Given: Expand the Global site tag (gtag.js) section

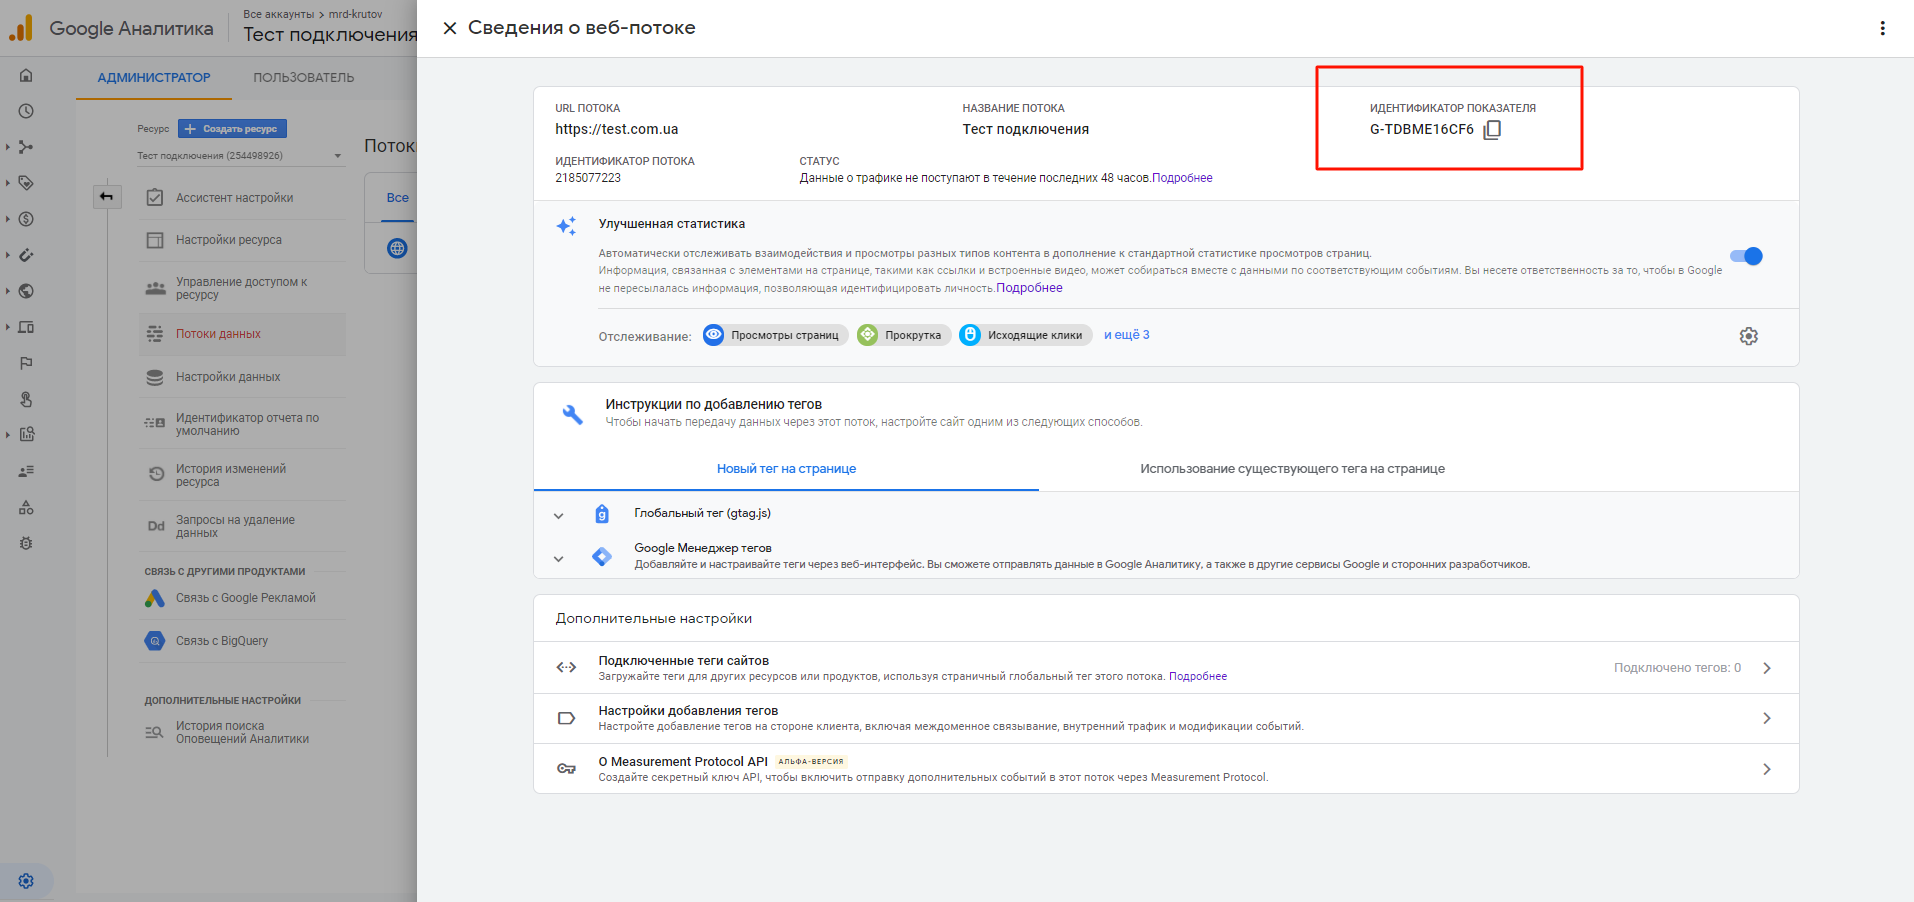Looking at the screenshot, I should 558,516.
